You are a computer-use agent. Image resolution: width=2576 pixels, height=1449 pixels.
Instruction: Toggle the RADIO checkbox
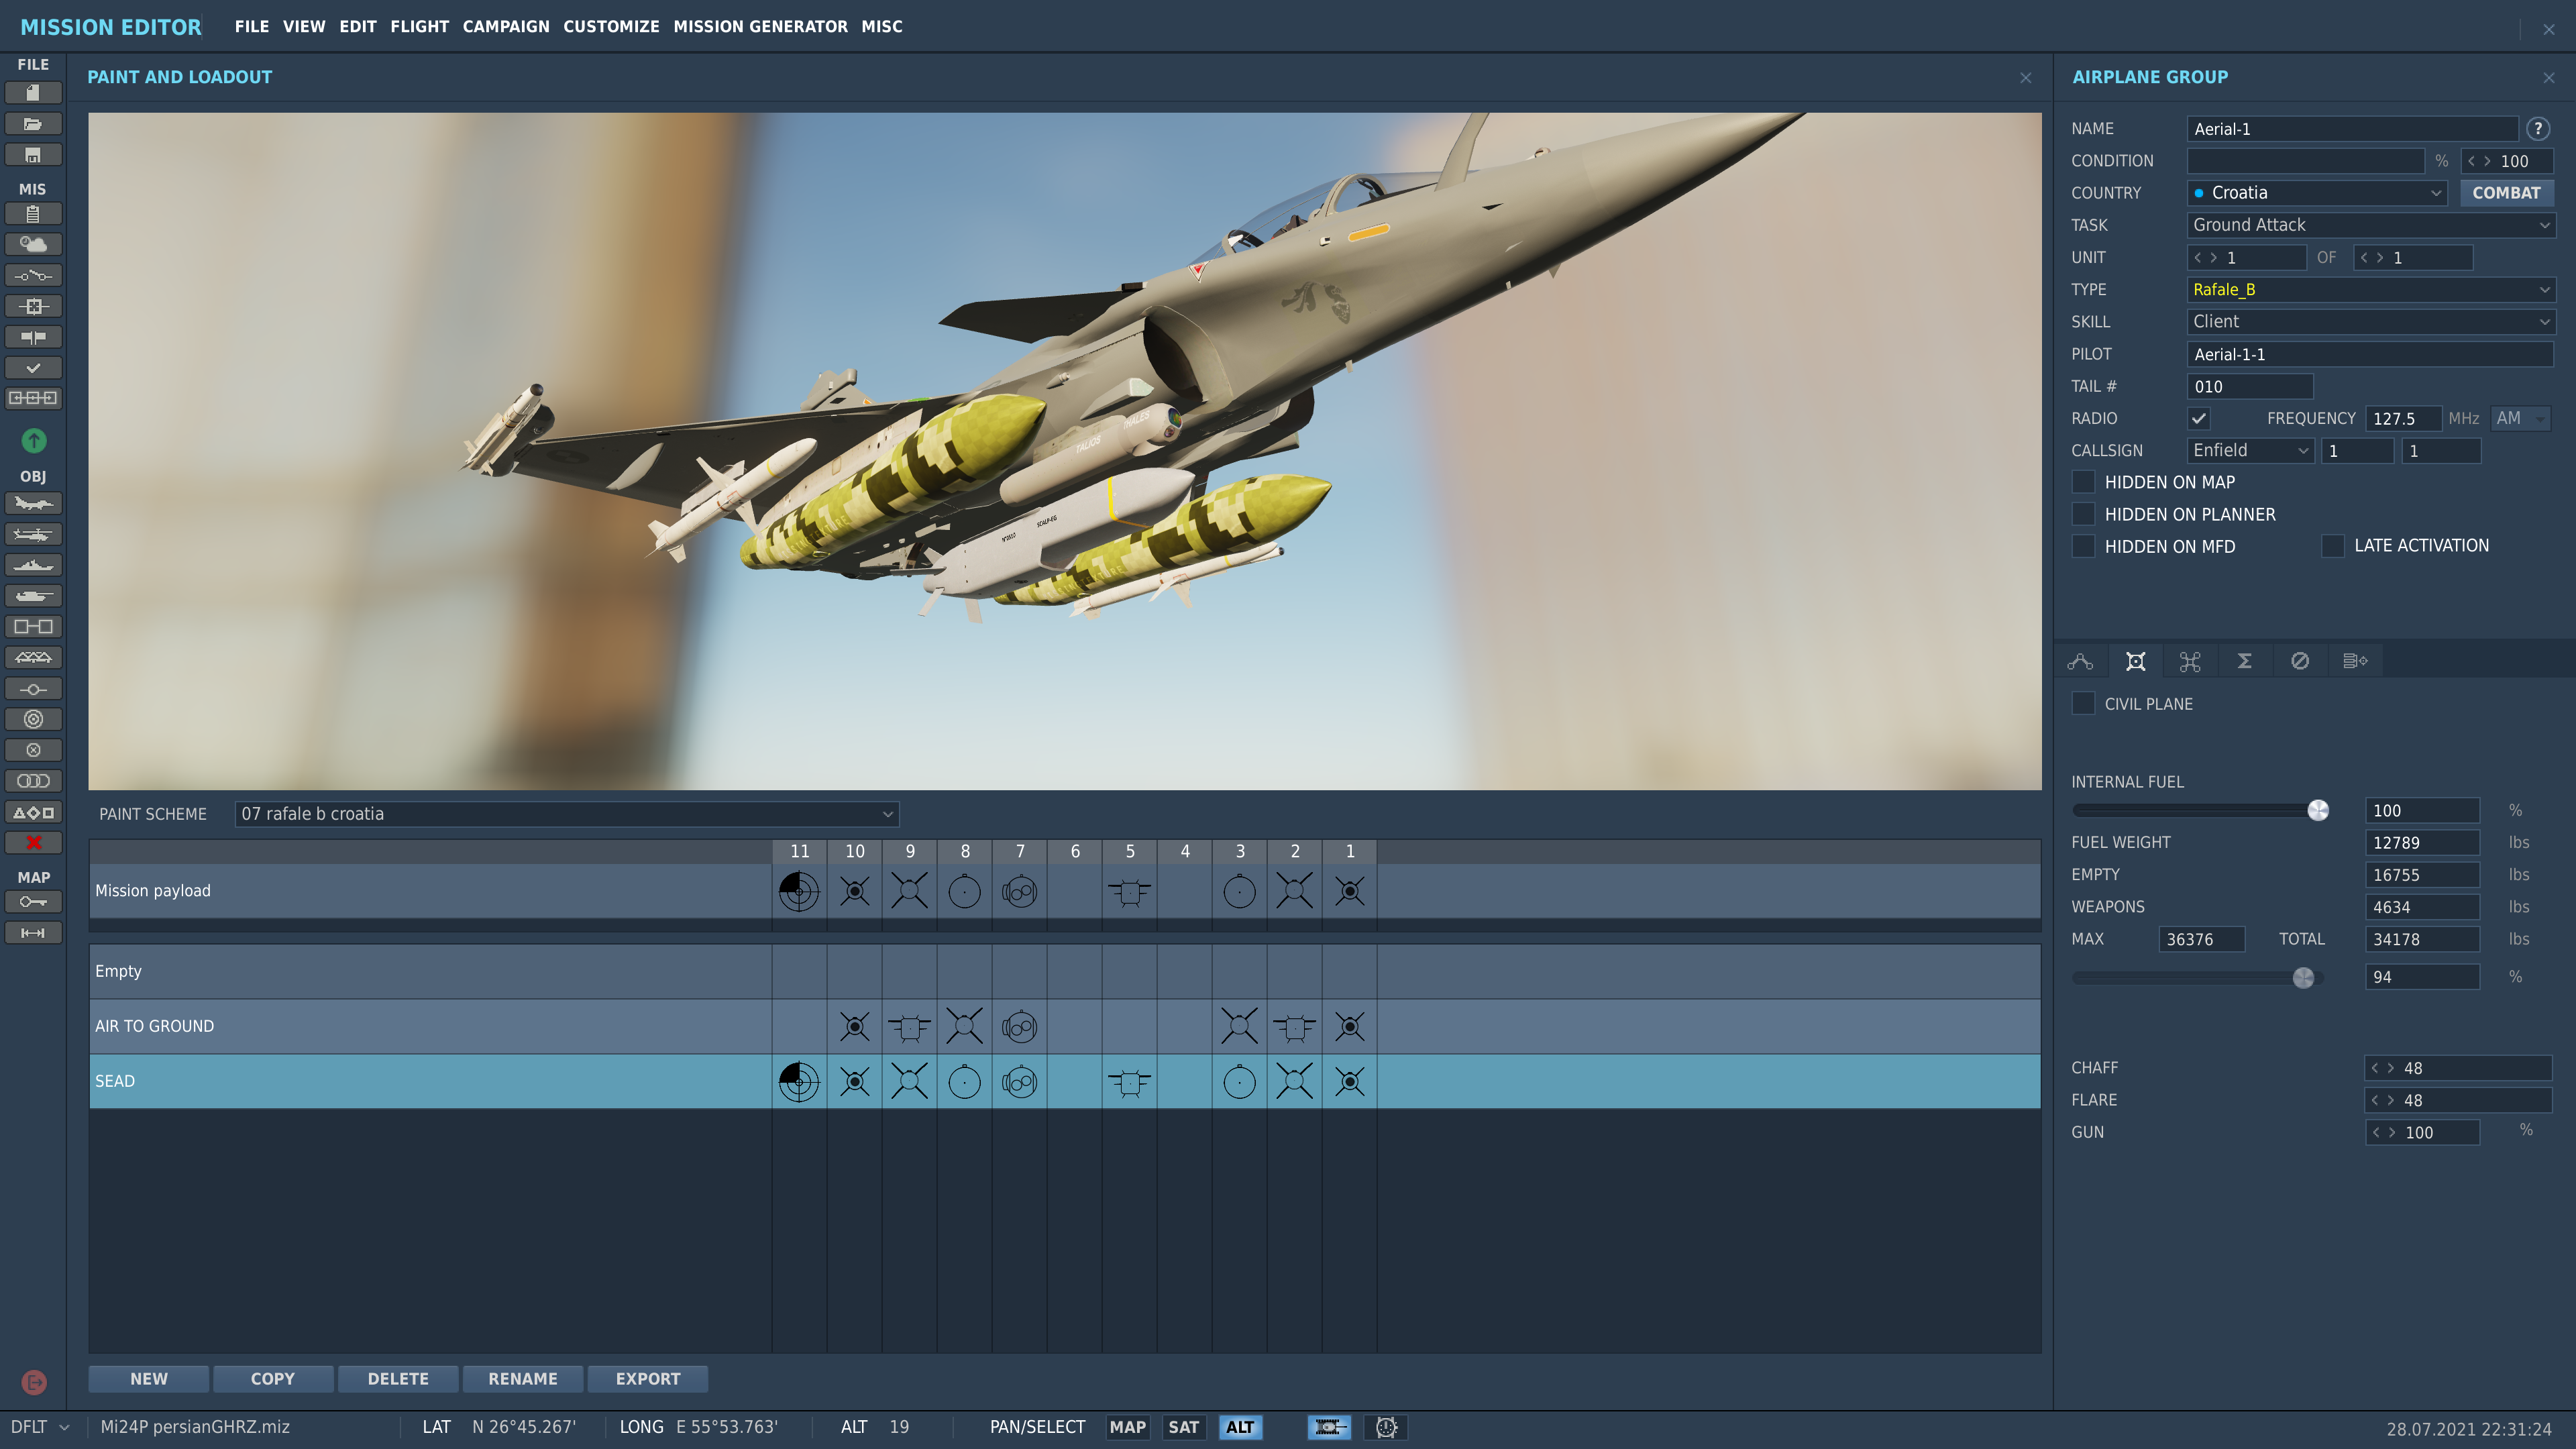click(x=2198, y=418)
